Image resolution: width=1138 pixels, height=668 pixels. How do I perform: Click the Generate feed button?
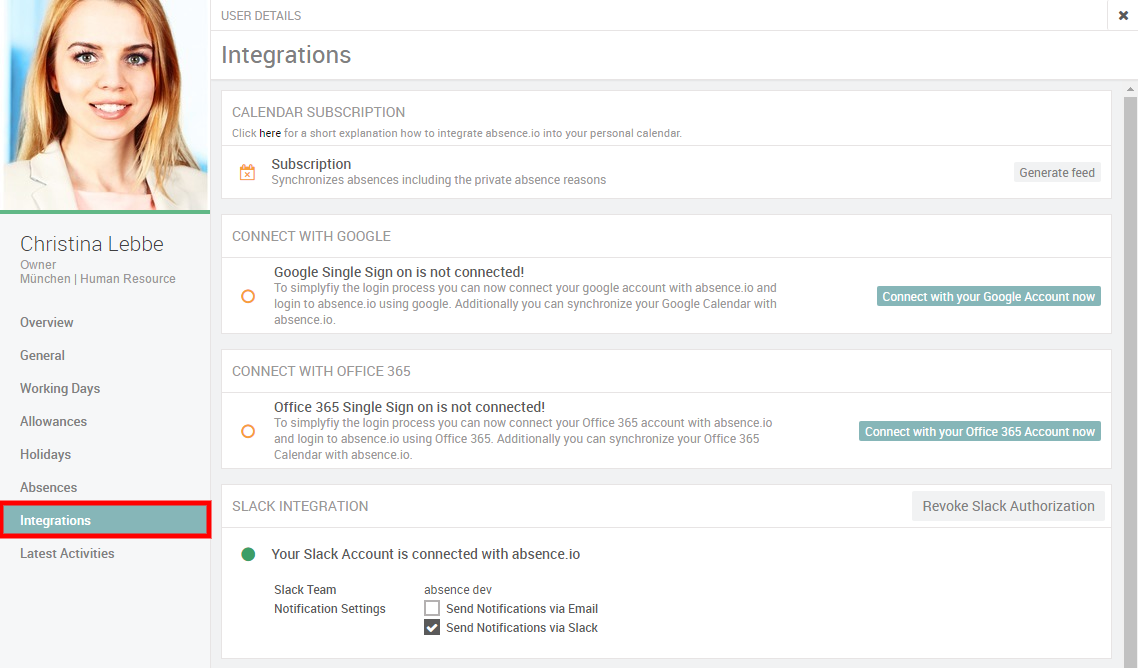[1057, 172]
